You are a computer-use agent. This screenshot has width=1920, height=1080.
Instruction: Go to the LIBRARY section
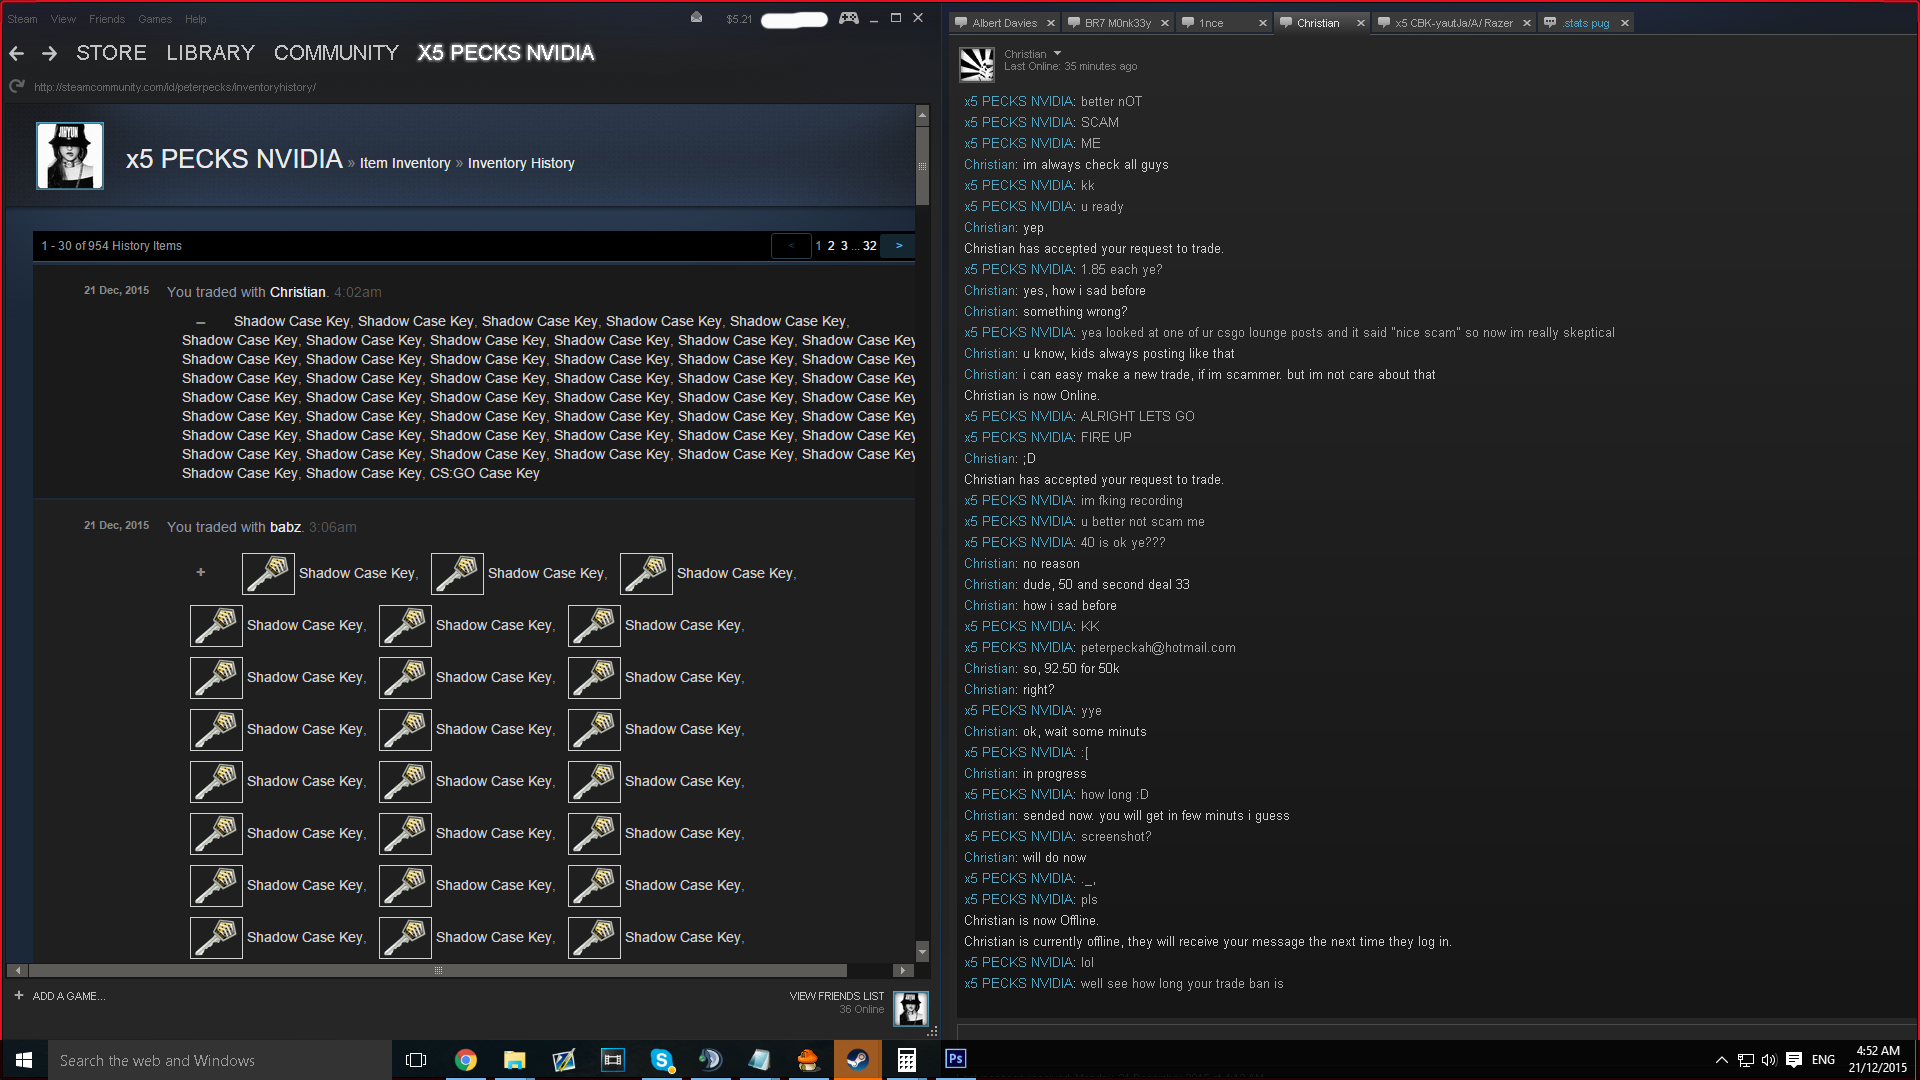pyautogui.click(x=210, y=53)
